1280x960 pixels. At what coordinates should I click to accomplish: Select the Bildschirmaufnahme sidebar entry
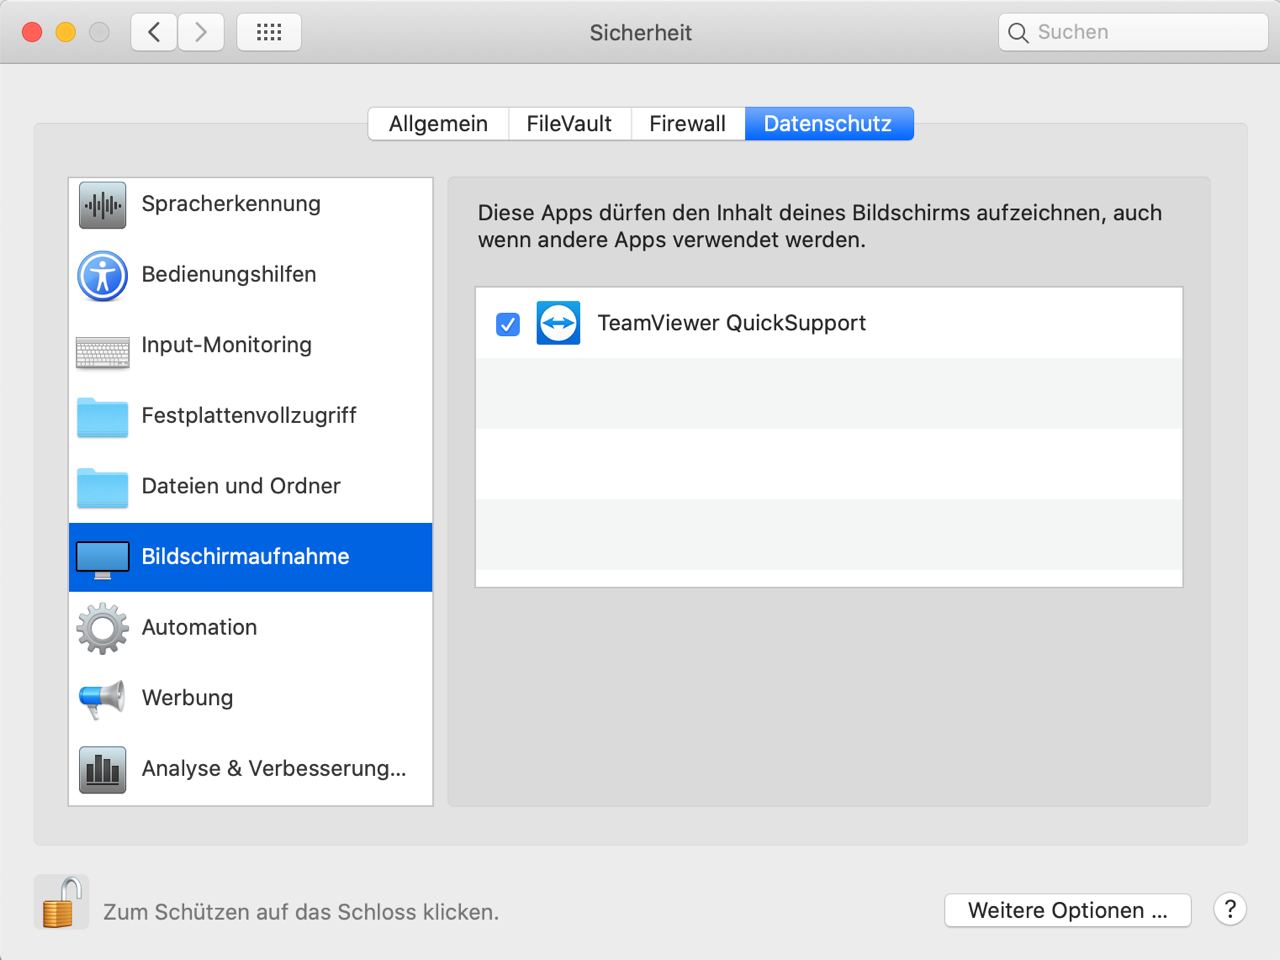245,557
